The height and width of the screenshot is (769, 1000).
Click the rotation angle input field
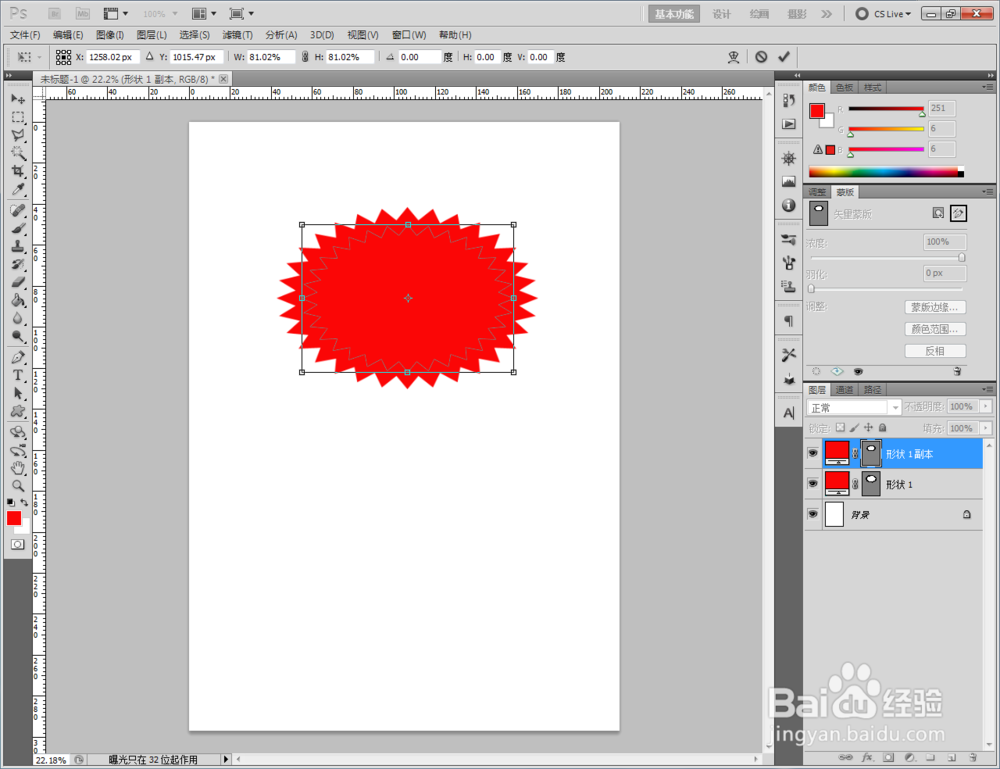pyautogui.click(x=419, y=57)
